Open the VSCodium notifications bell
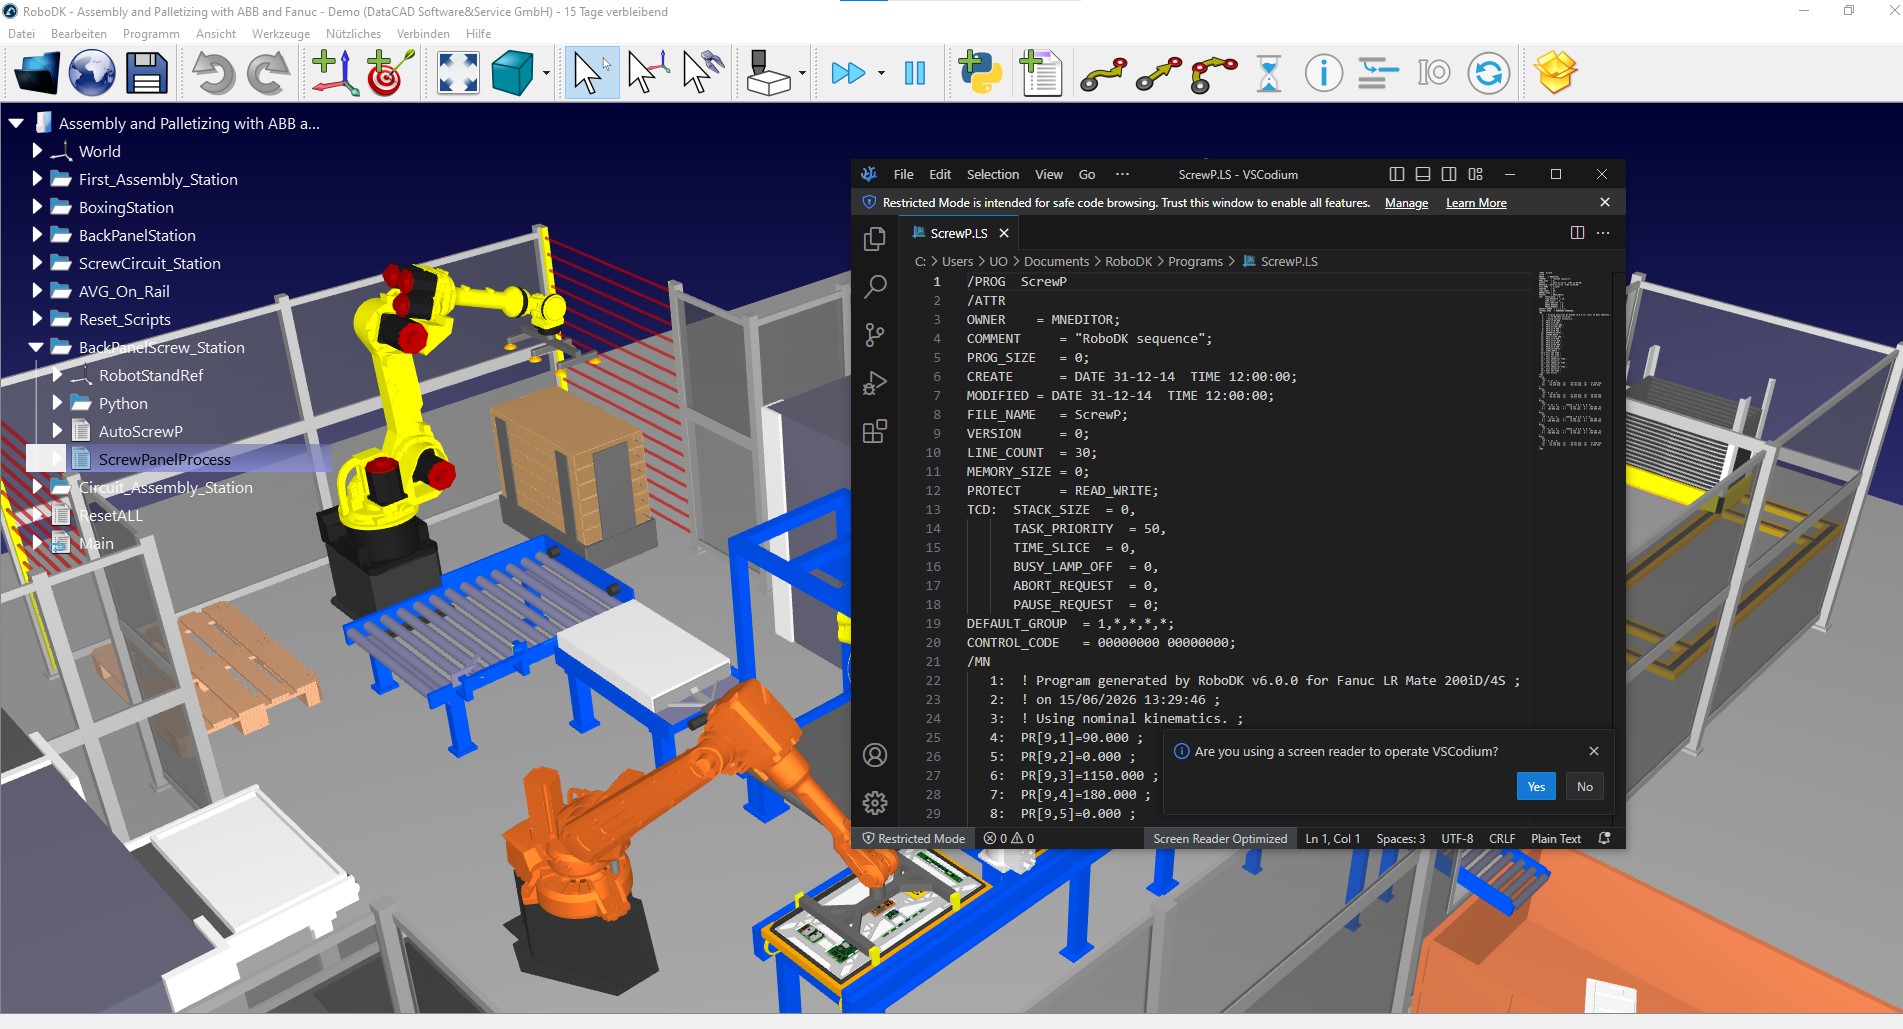Viewport: 1903px width, 1029px height. pos(1605,839)
